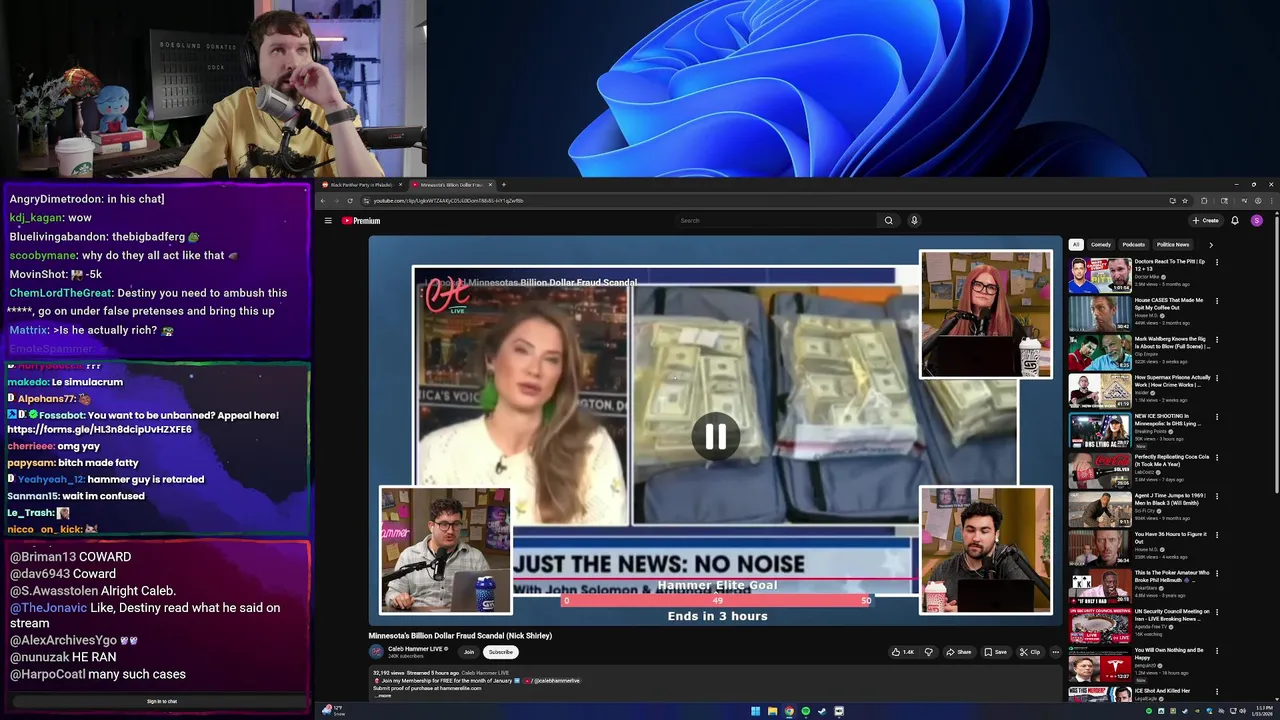The image size is (1280, 720).
Task: Select the Podcasts filter chip
Action: [x=1134, y=245]
